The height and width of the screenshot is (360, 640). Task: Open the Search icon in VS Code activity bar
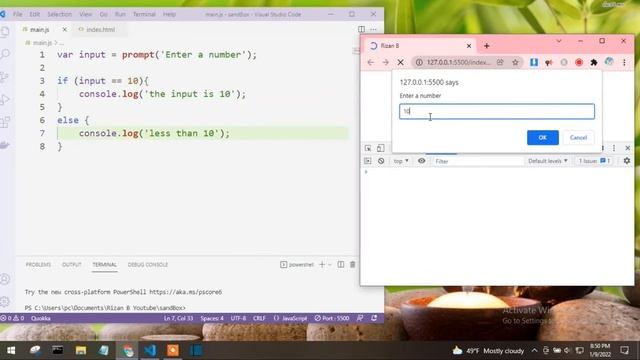point(5,54)
